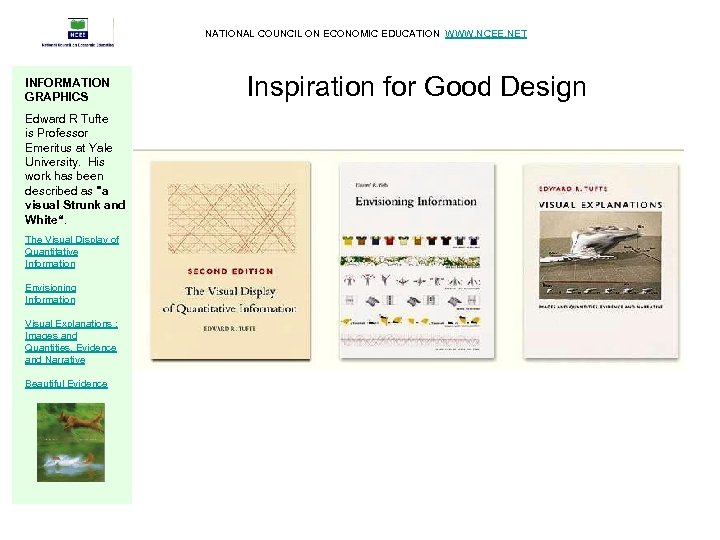This screenshot has height=540, width=720.
Task: Visit the Beautiful Evidence link
Action: coord(66,383)
